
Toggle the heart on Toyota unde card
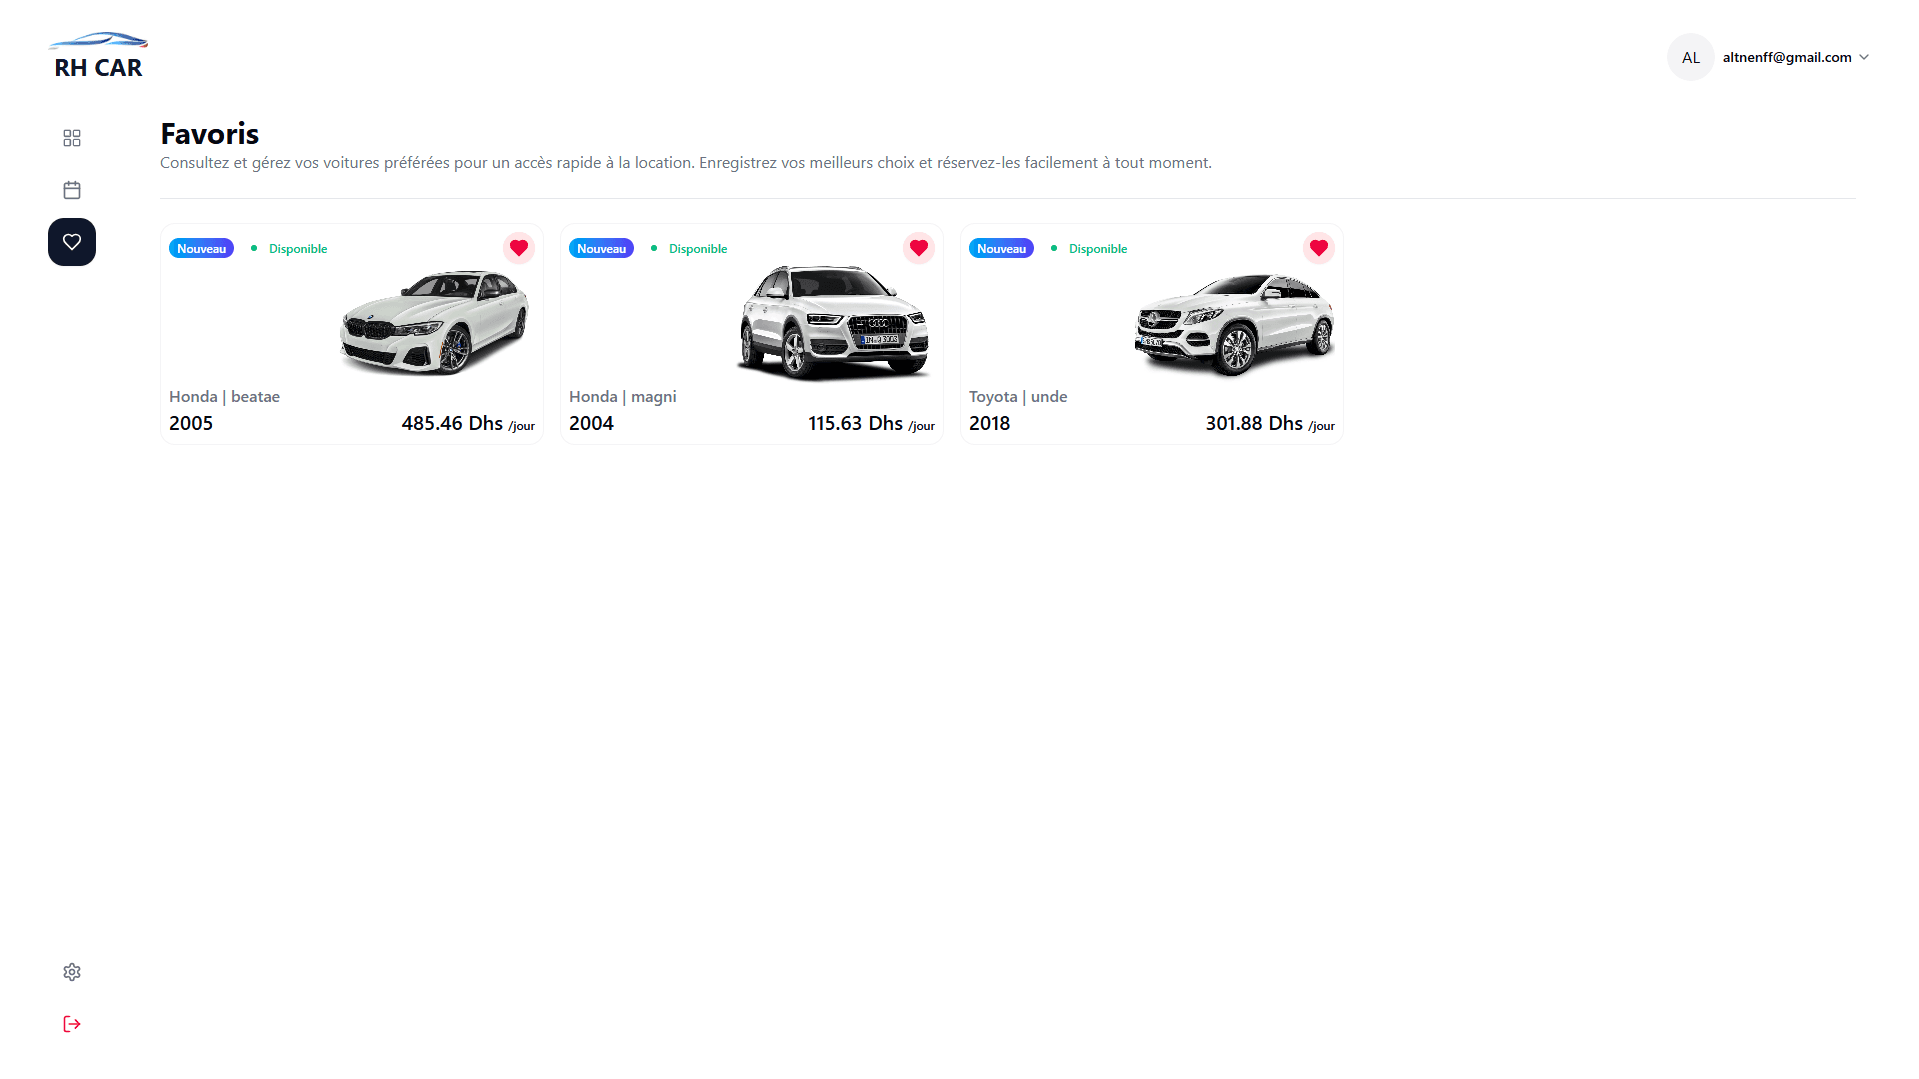(1318, 247)
